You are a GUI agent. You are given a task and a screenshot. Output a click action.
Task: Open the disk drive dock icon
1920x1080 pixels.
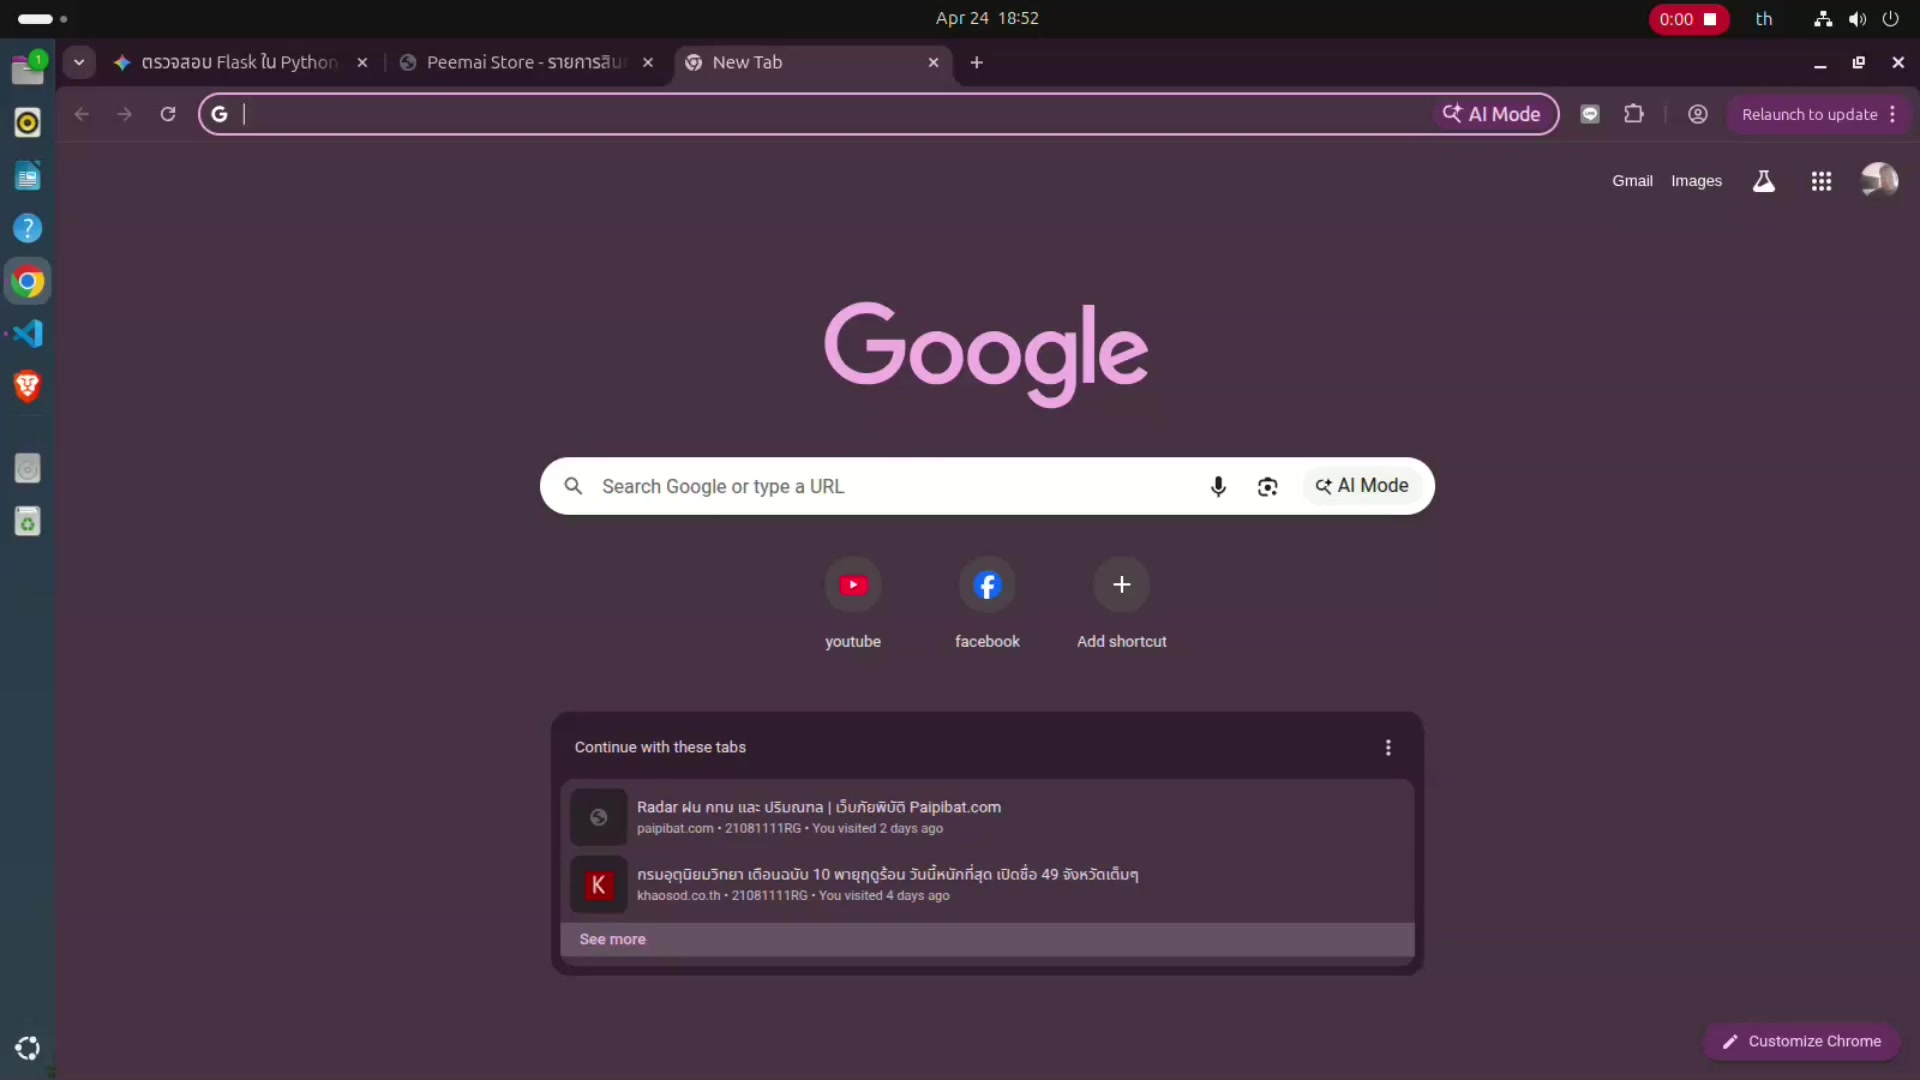tap(27, 468)
